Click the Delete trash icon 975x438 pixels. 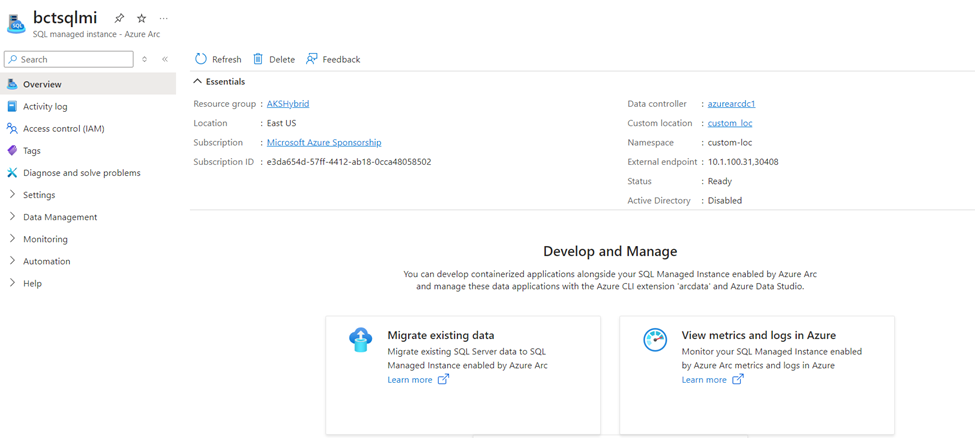(x=258, y=59)
